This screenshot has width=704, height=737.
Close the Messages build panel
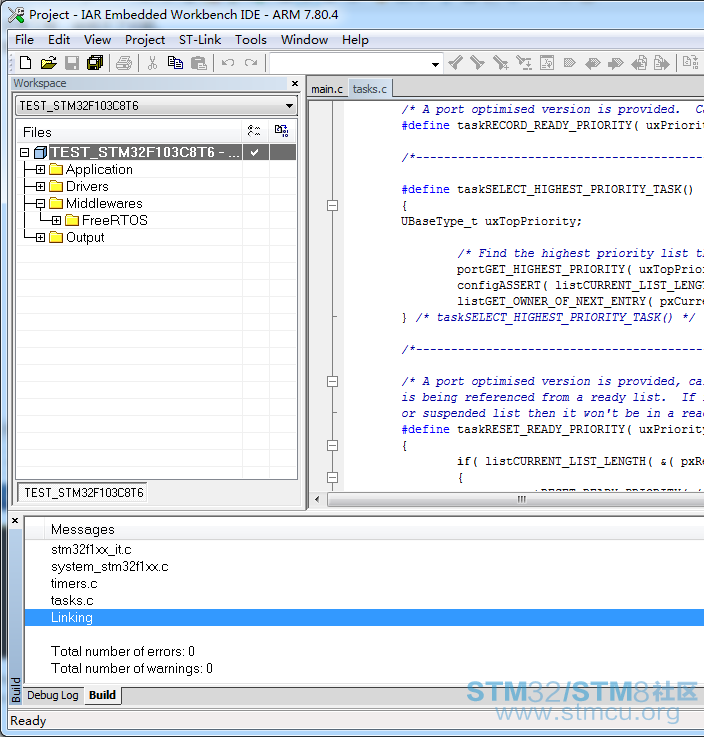point(15,520)
